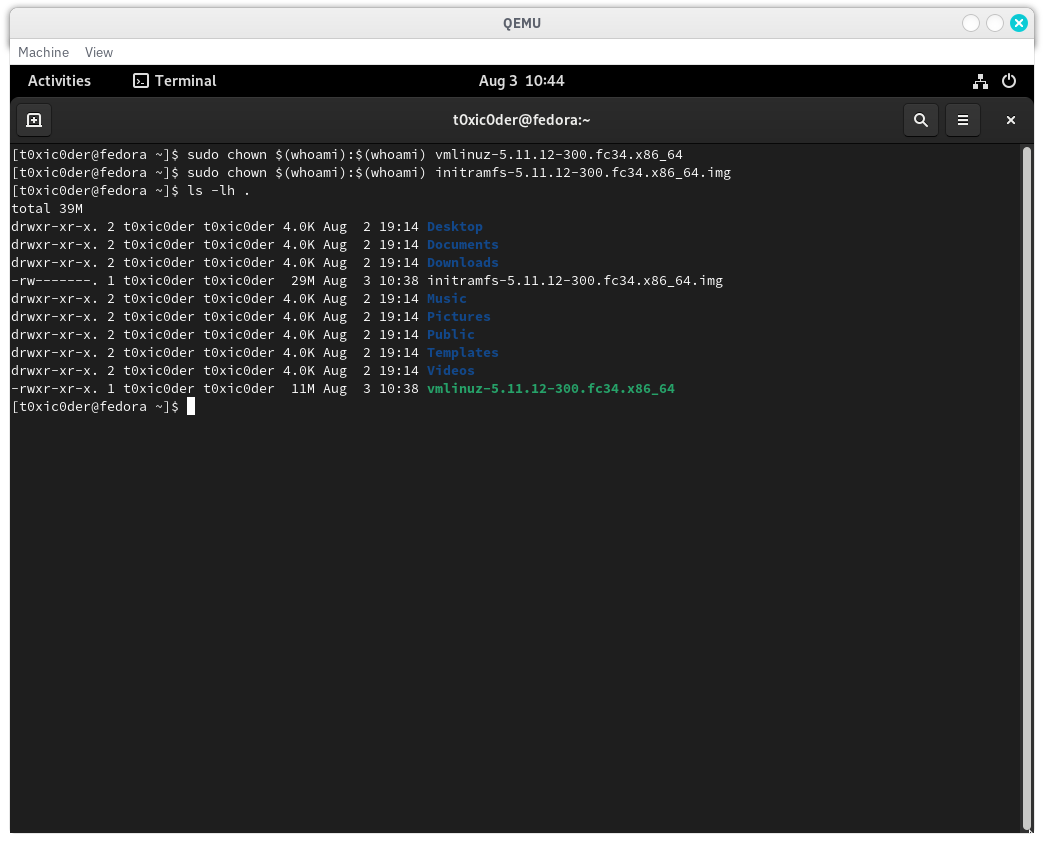1044x843 pixels.
Task: Click the t0xic0der@fedora:~ window title
Action: [x=521, y=120]
